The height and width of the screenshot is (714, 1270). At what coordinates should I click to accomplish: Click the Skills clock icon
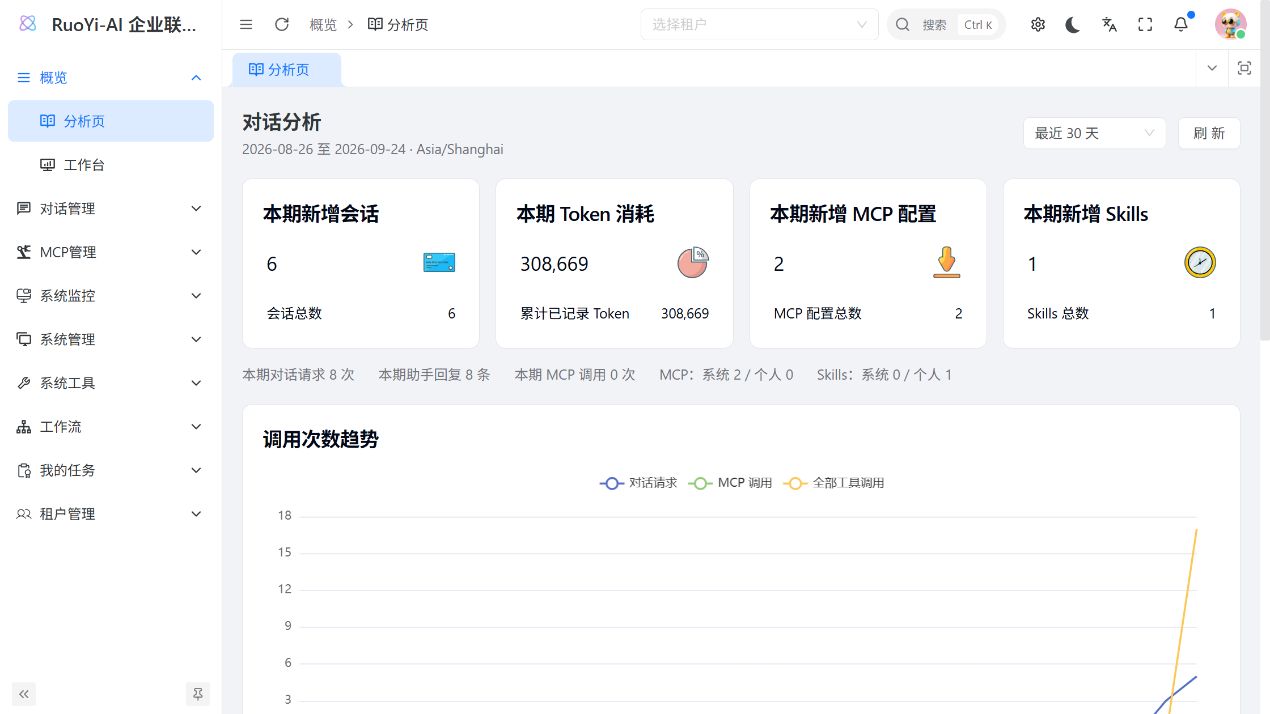1200,263
